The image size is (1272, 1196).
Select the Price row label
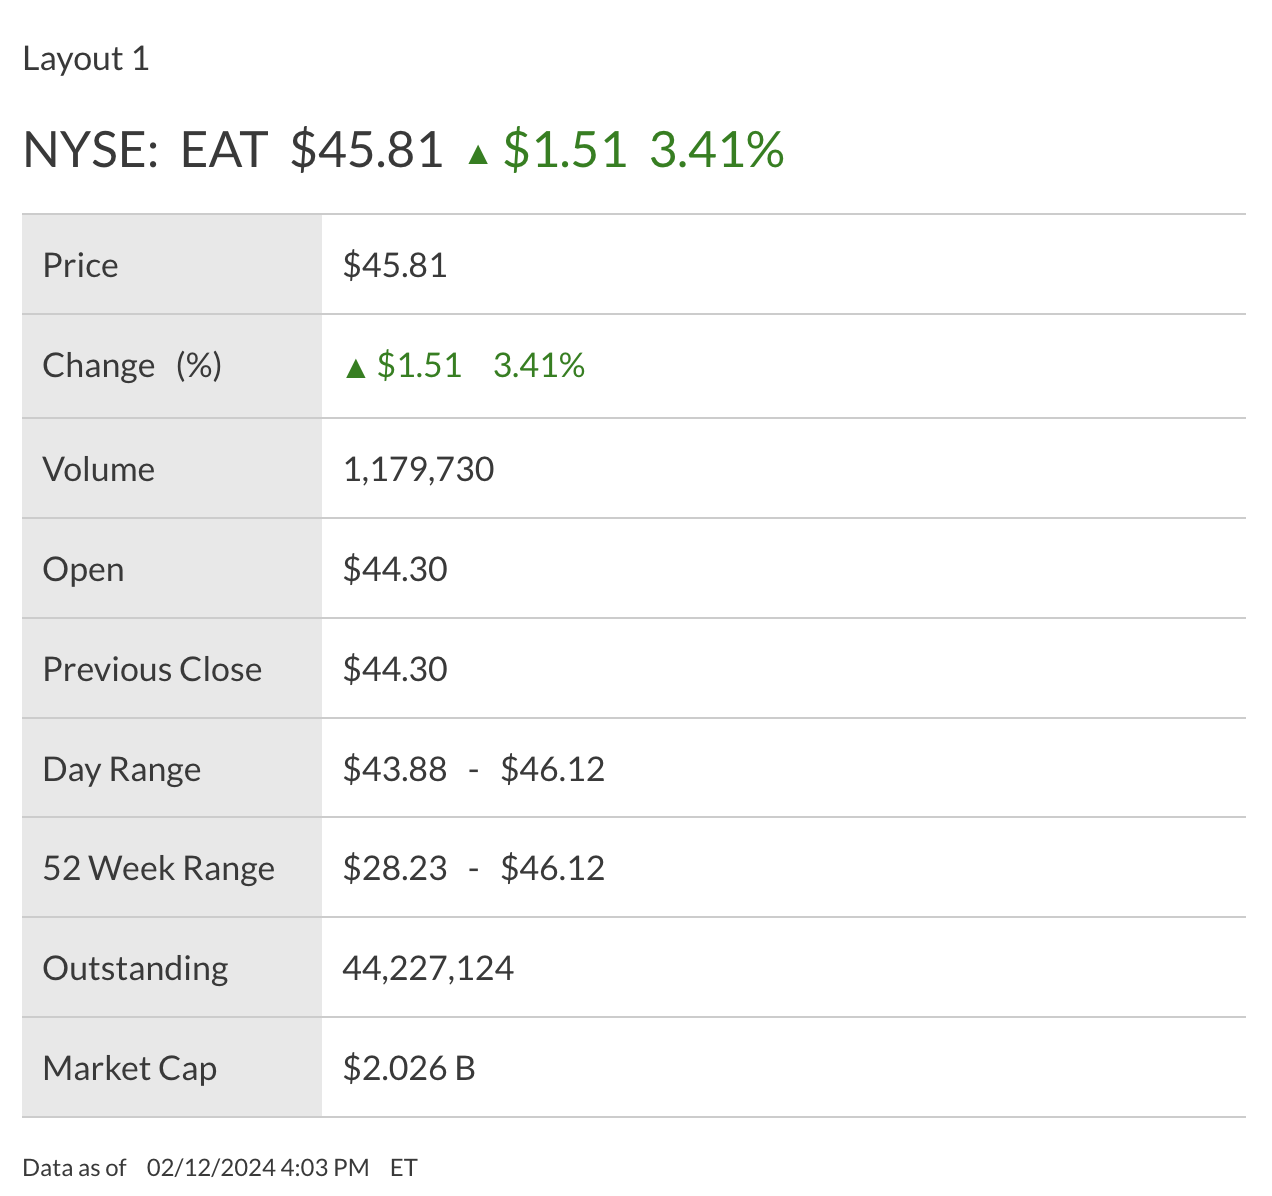(x=81, y=265)
